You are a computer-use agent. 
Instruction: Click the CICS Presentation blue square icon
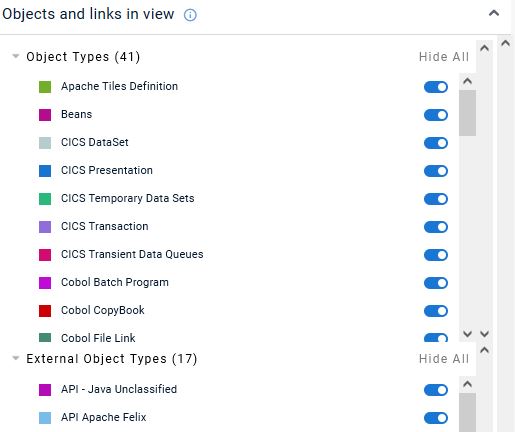(x=45, y=171)
